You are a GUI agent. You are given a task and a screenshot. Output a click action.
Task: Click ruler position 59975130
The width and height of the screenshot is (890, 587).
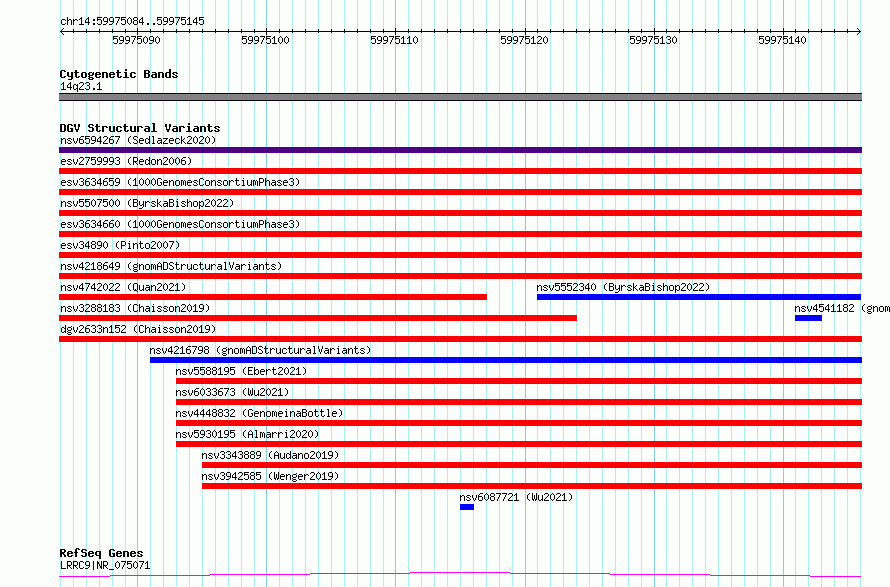(653, 40)
